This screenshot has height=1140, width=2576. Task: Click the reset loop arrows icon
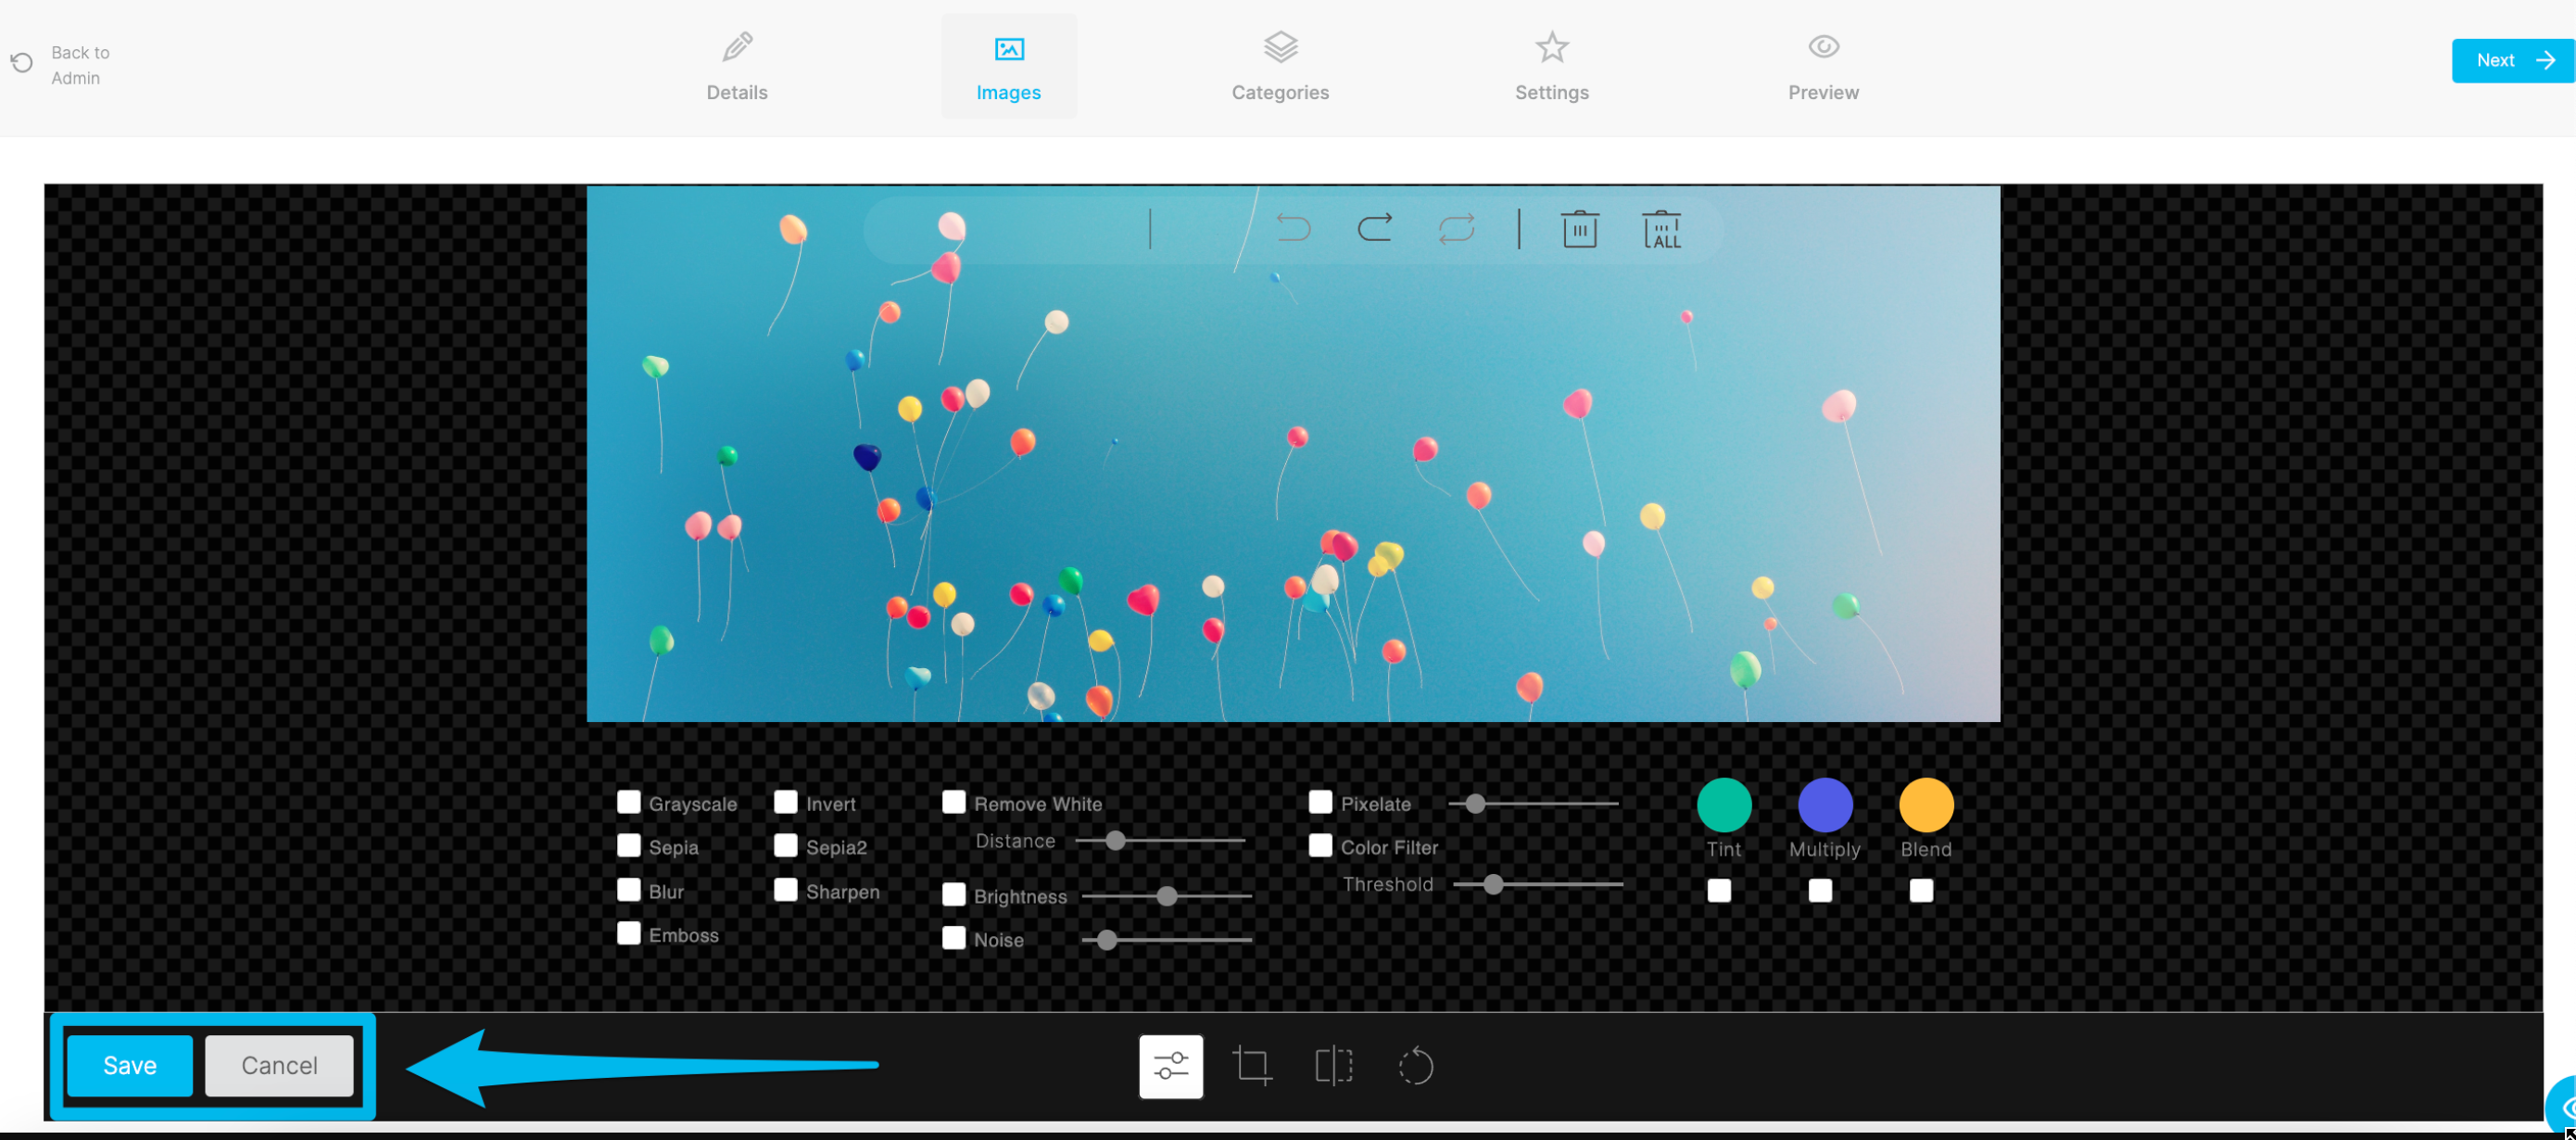pyautogui.click(x=1456, y=229)
